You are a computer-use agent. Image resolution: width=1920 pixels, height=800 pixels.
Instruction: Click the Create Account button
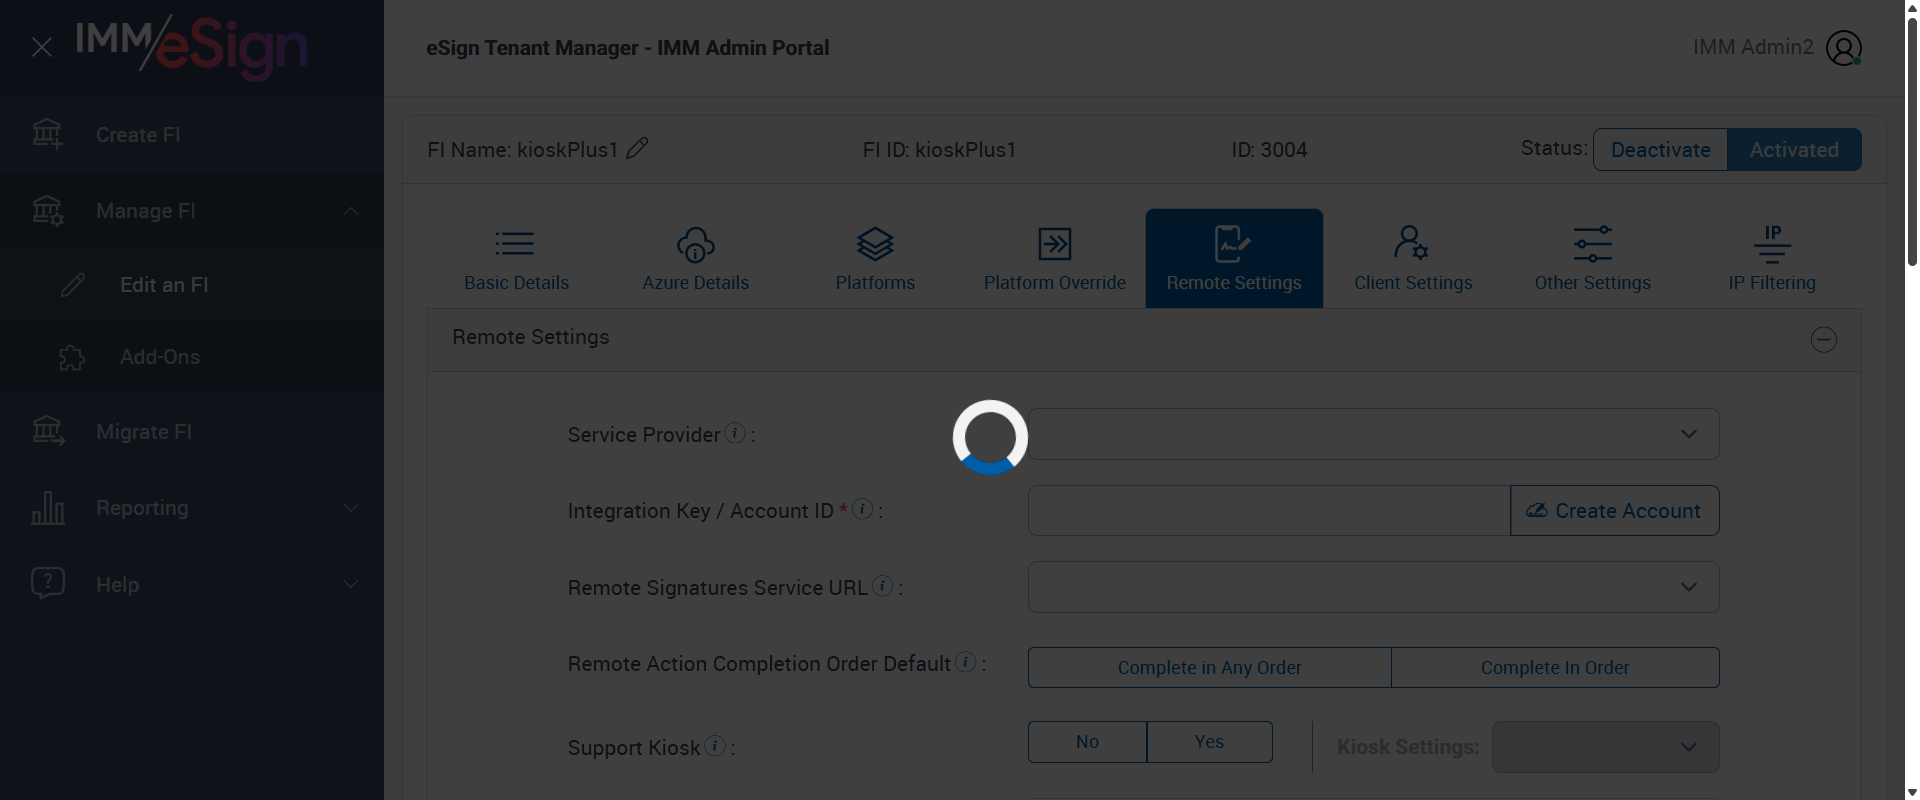(1614, 511)
